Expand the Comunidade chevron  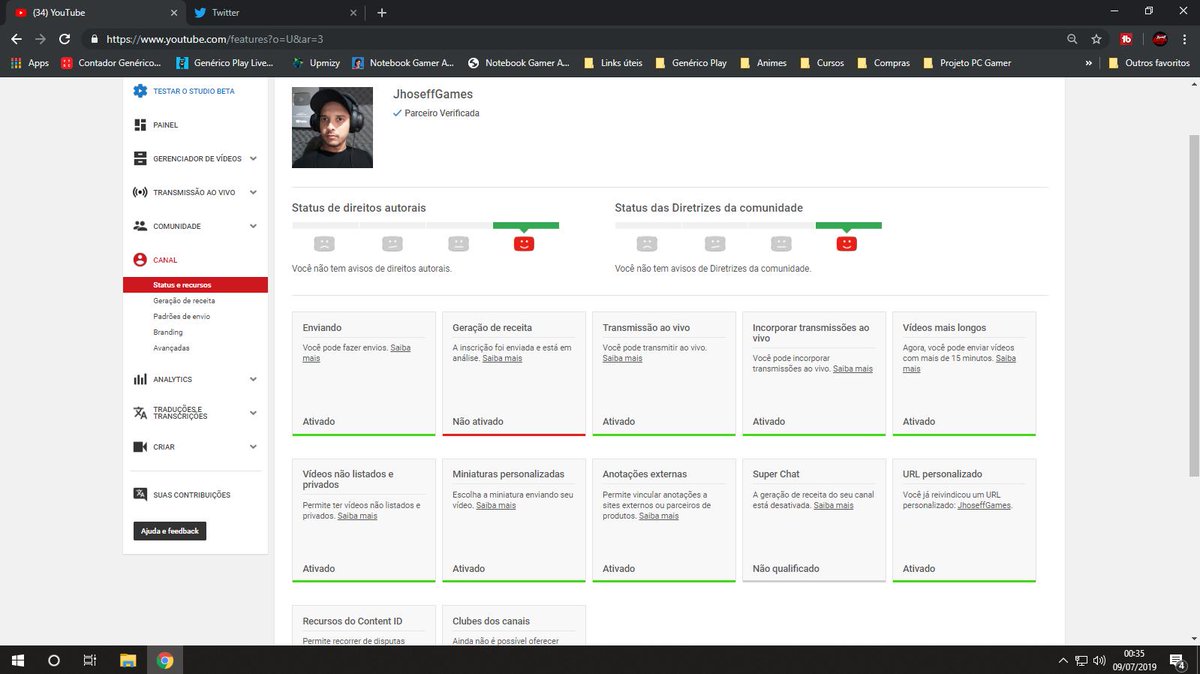(x=253, y=226)
